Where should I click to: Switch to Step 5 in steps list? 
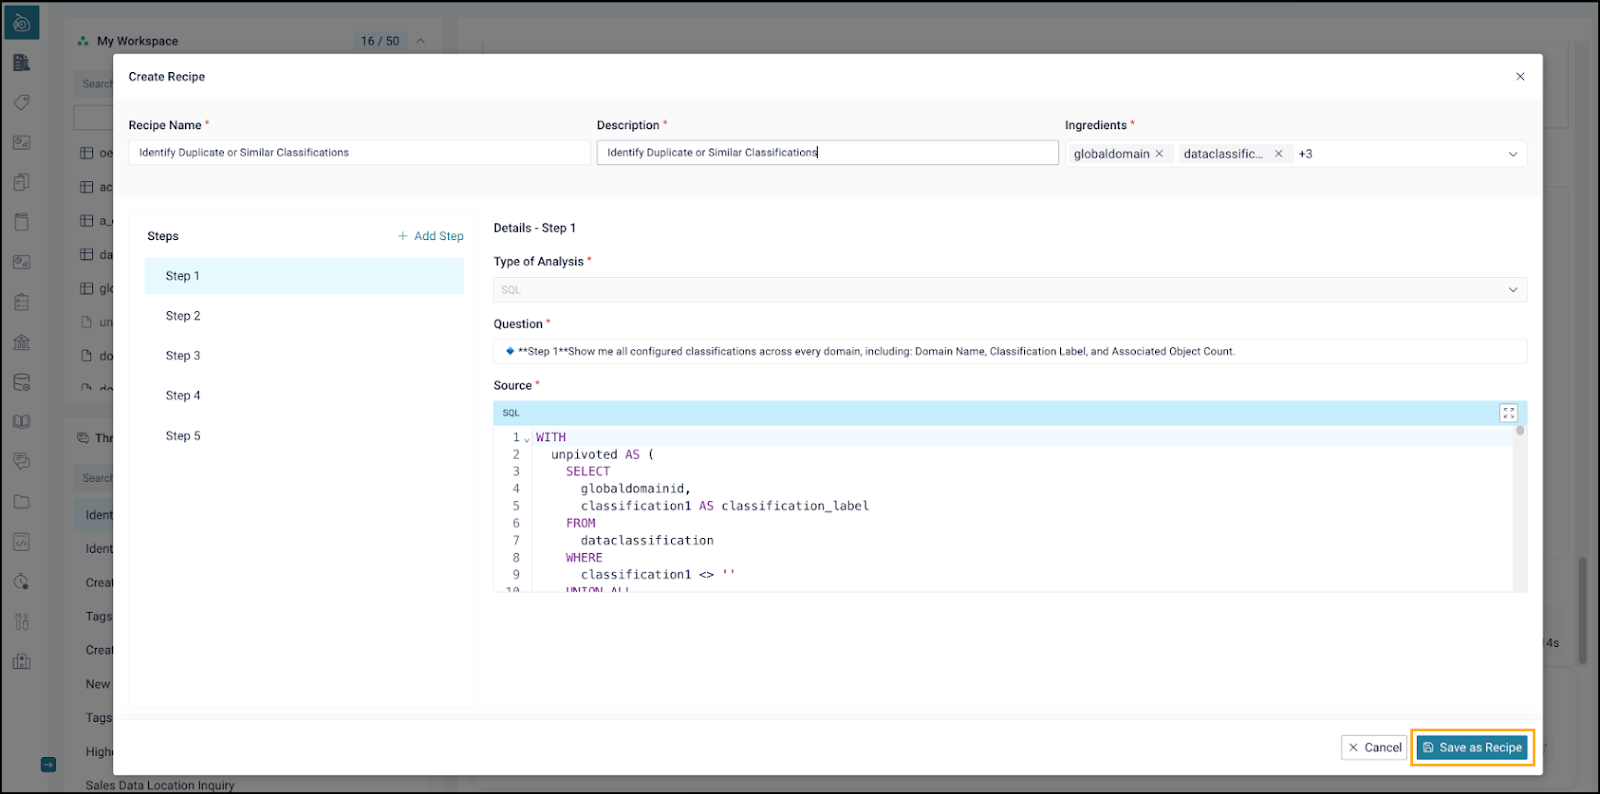[183, 436]
